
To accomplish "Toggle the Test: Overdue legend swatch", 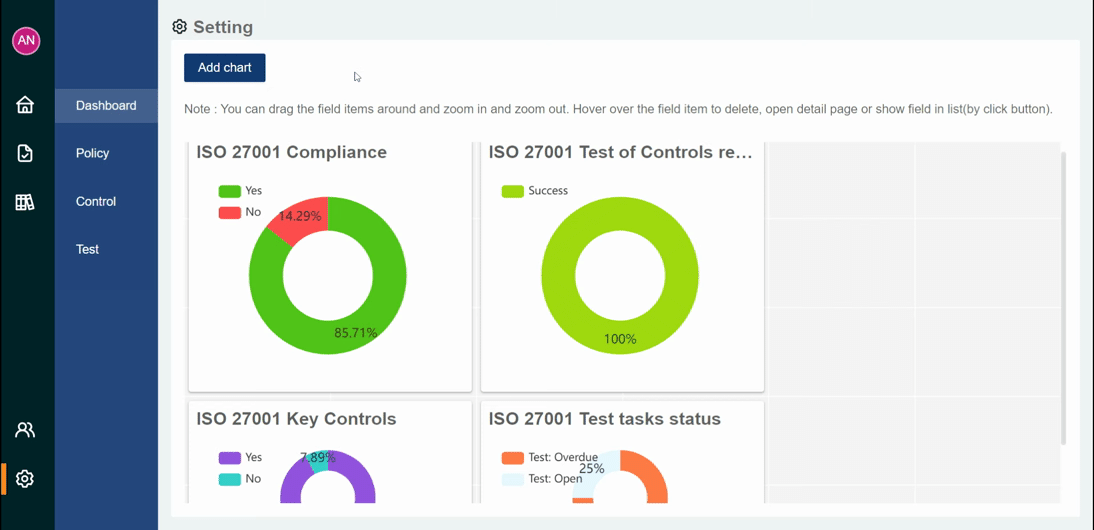I will [x=513, y=458].
